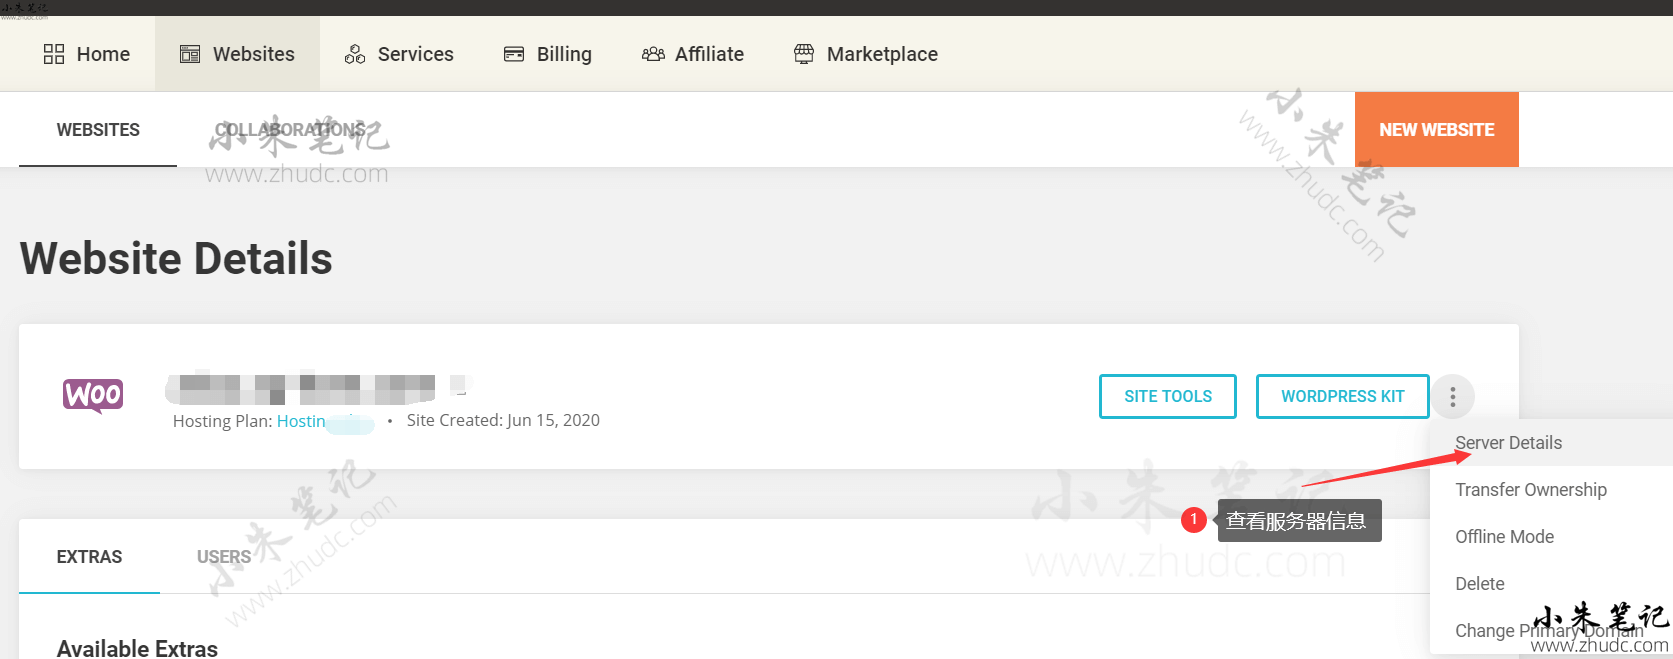Switch to the USERS tab
This screenshot has height=659, width=1673.
[x=224, y=557]
